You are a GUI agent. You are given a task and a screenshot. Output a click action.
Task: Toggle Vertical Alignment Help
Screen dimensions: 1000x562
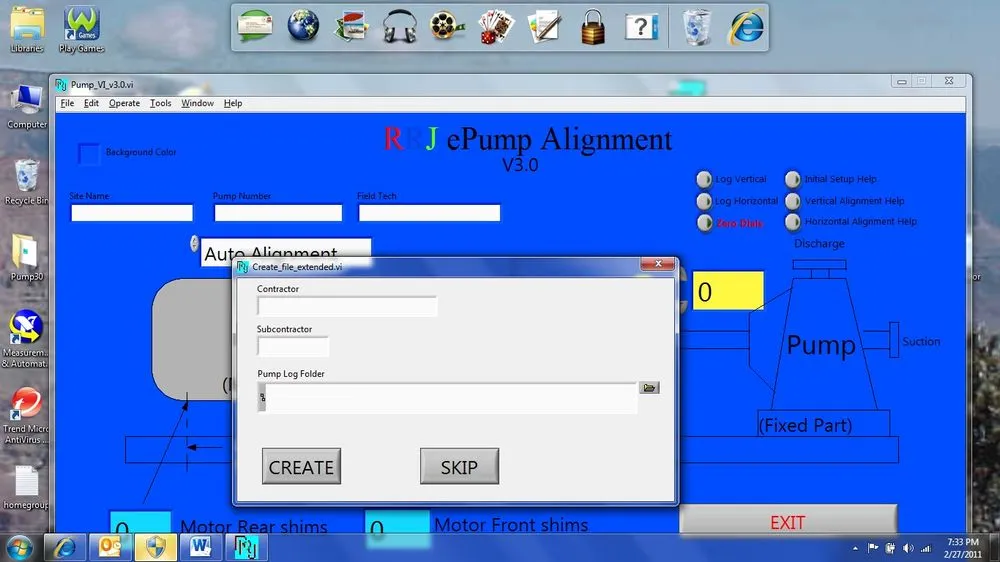[x=793, y=201]
